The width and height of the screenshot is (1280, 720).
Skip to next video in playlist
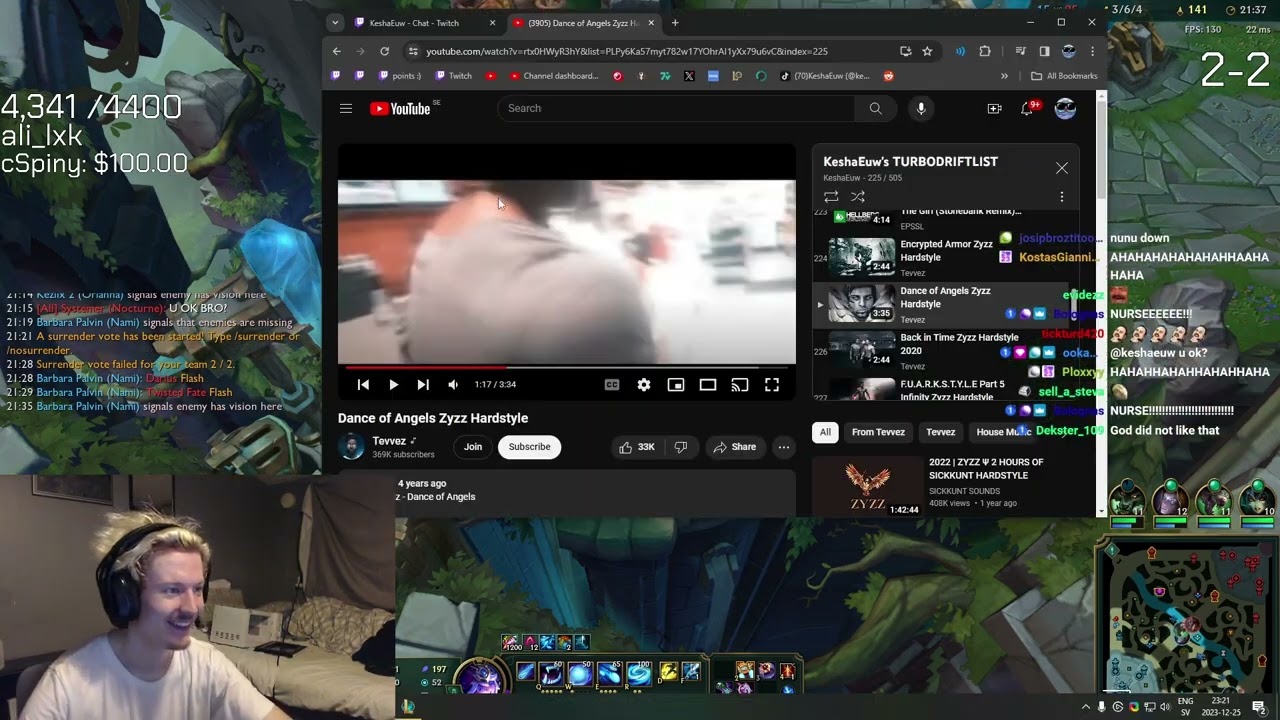pos(423,385)
